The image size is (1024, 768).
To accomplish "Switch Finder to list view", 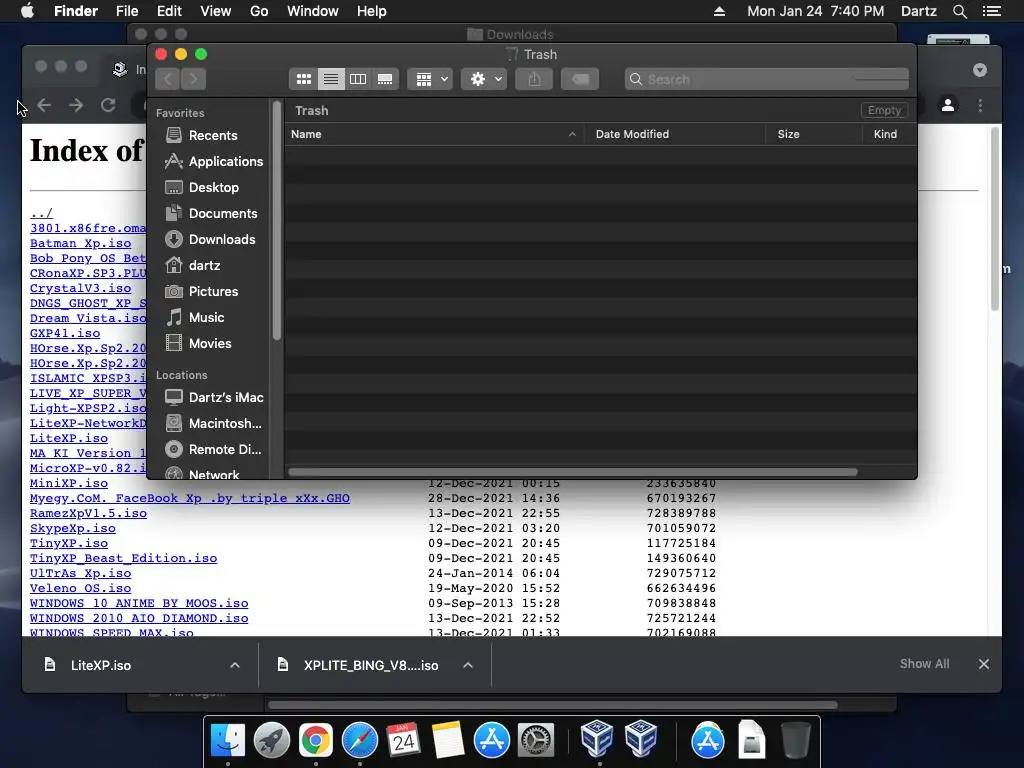I will (x=331, y=79).
